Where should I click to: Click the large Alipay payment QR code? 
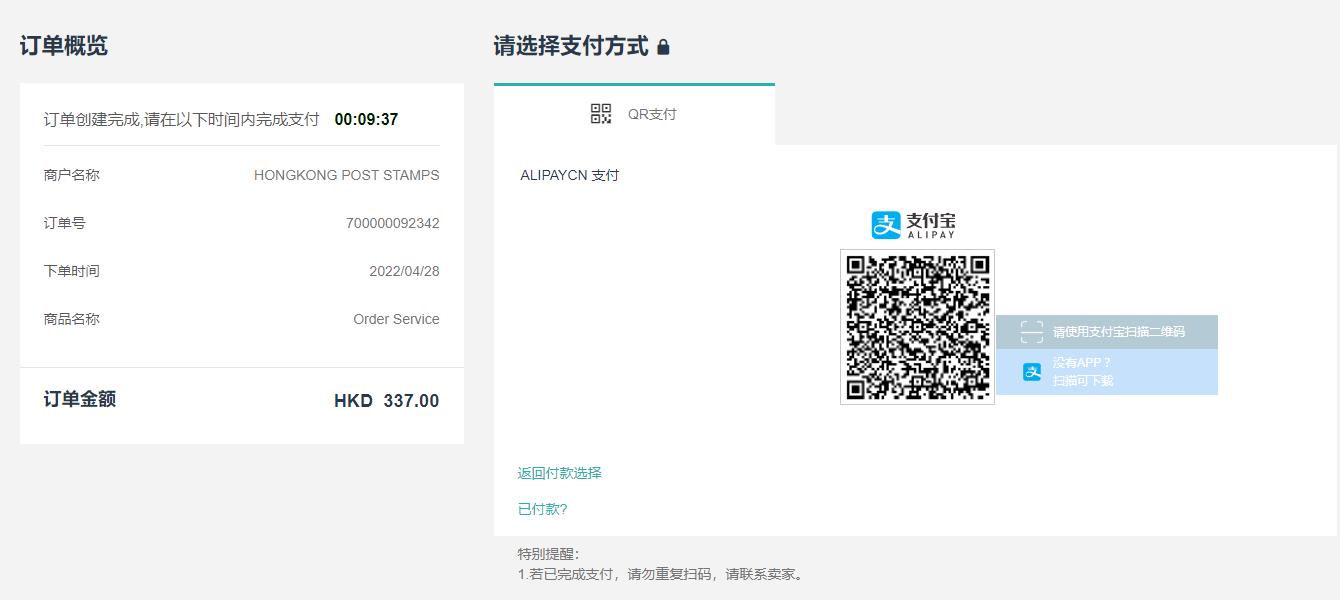[917, 327]
